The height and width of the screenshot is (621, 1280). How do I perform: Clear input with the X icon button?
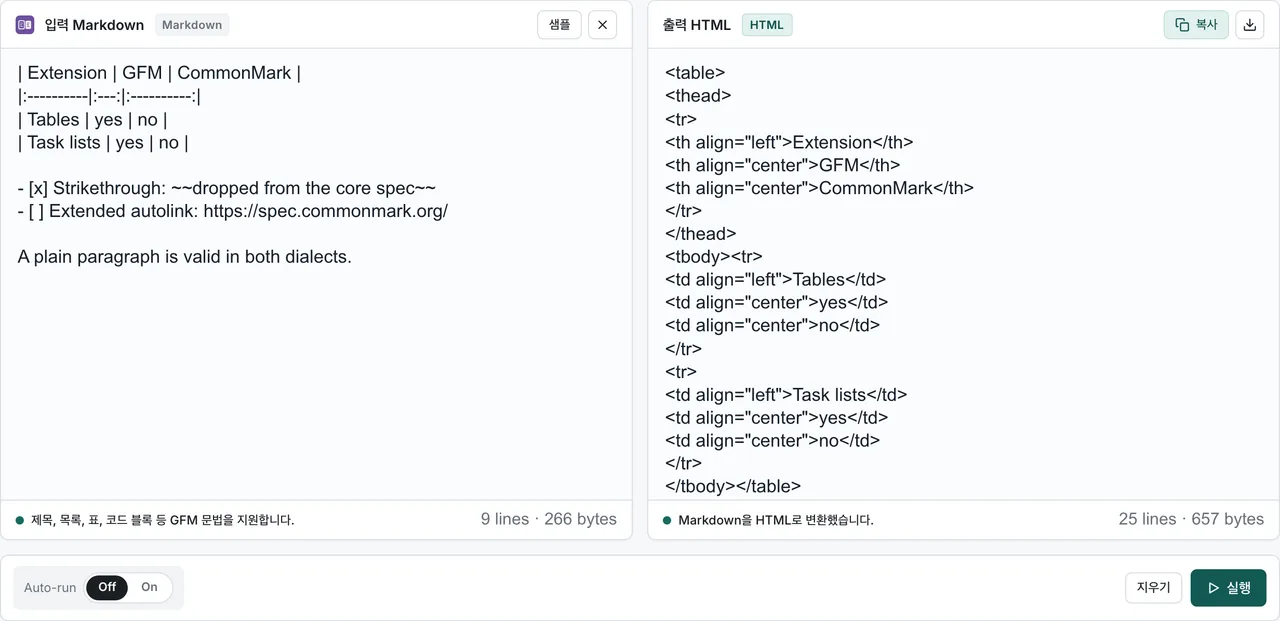click(x=602, y=25)
